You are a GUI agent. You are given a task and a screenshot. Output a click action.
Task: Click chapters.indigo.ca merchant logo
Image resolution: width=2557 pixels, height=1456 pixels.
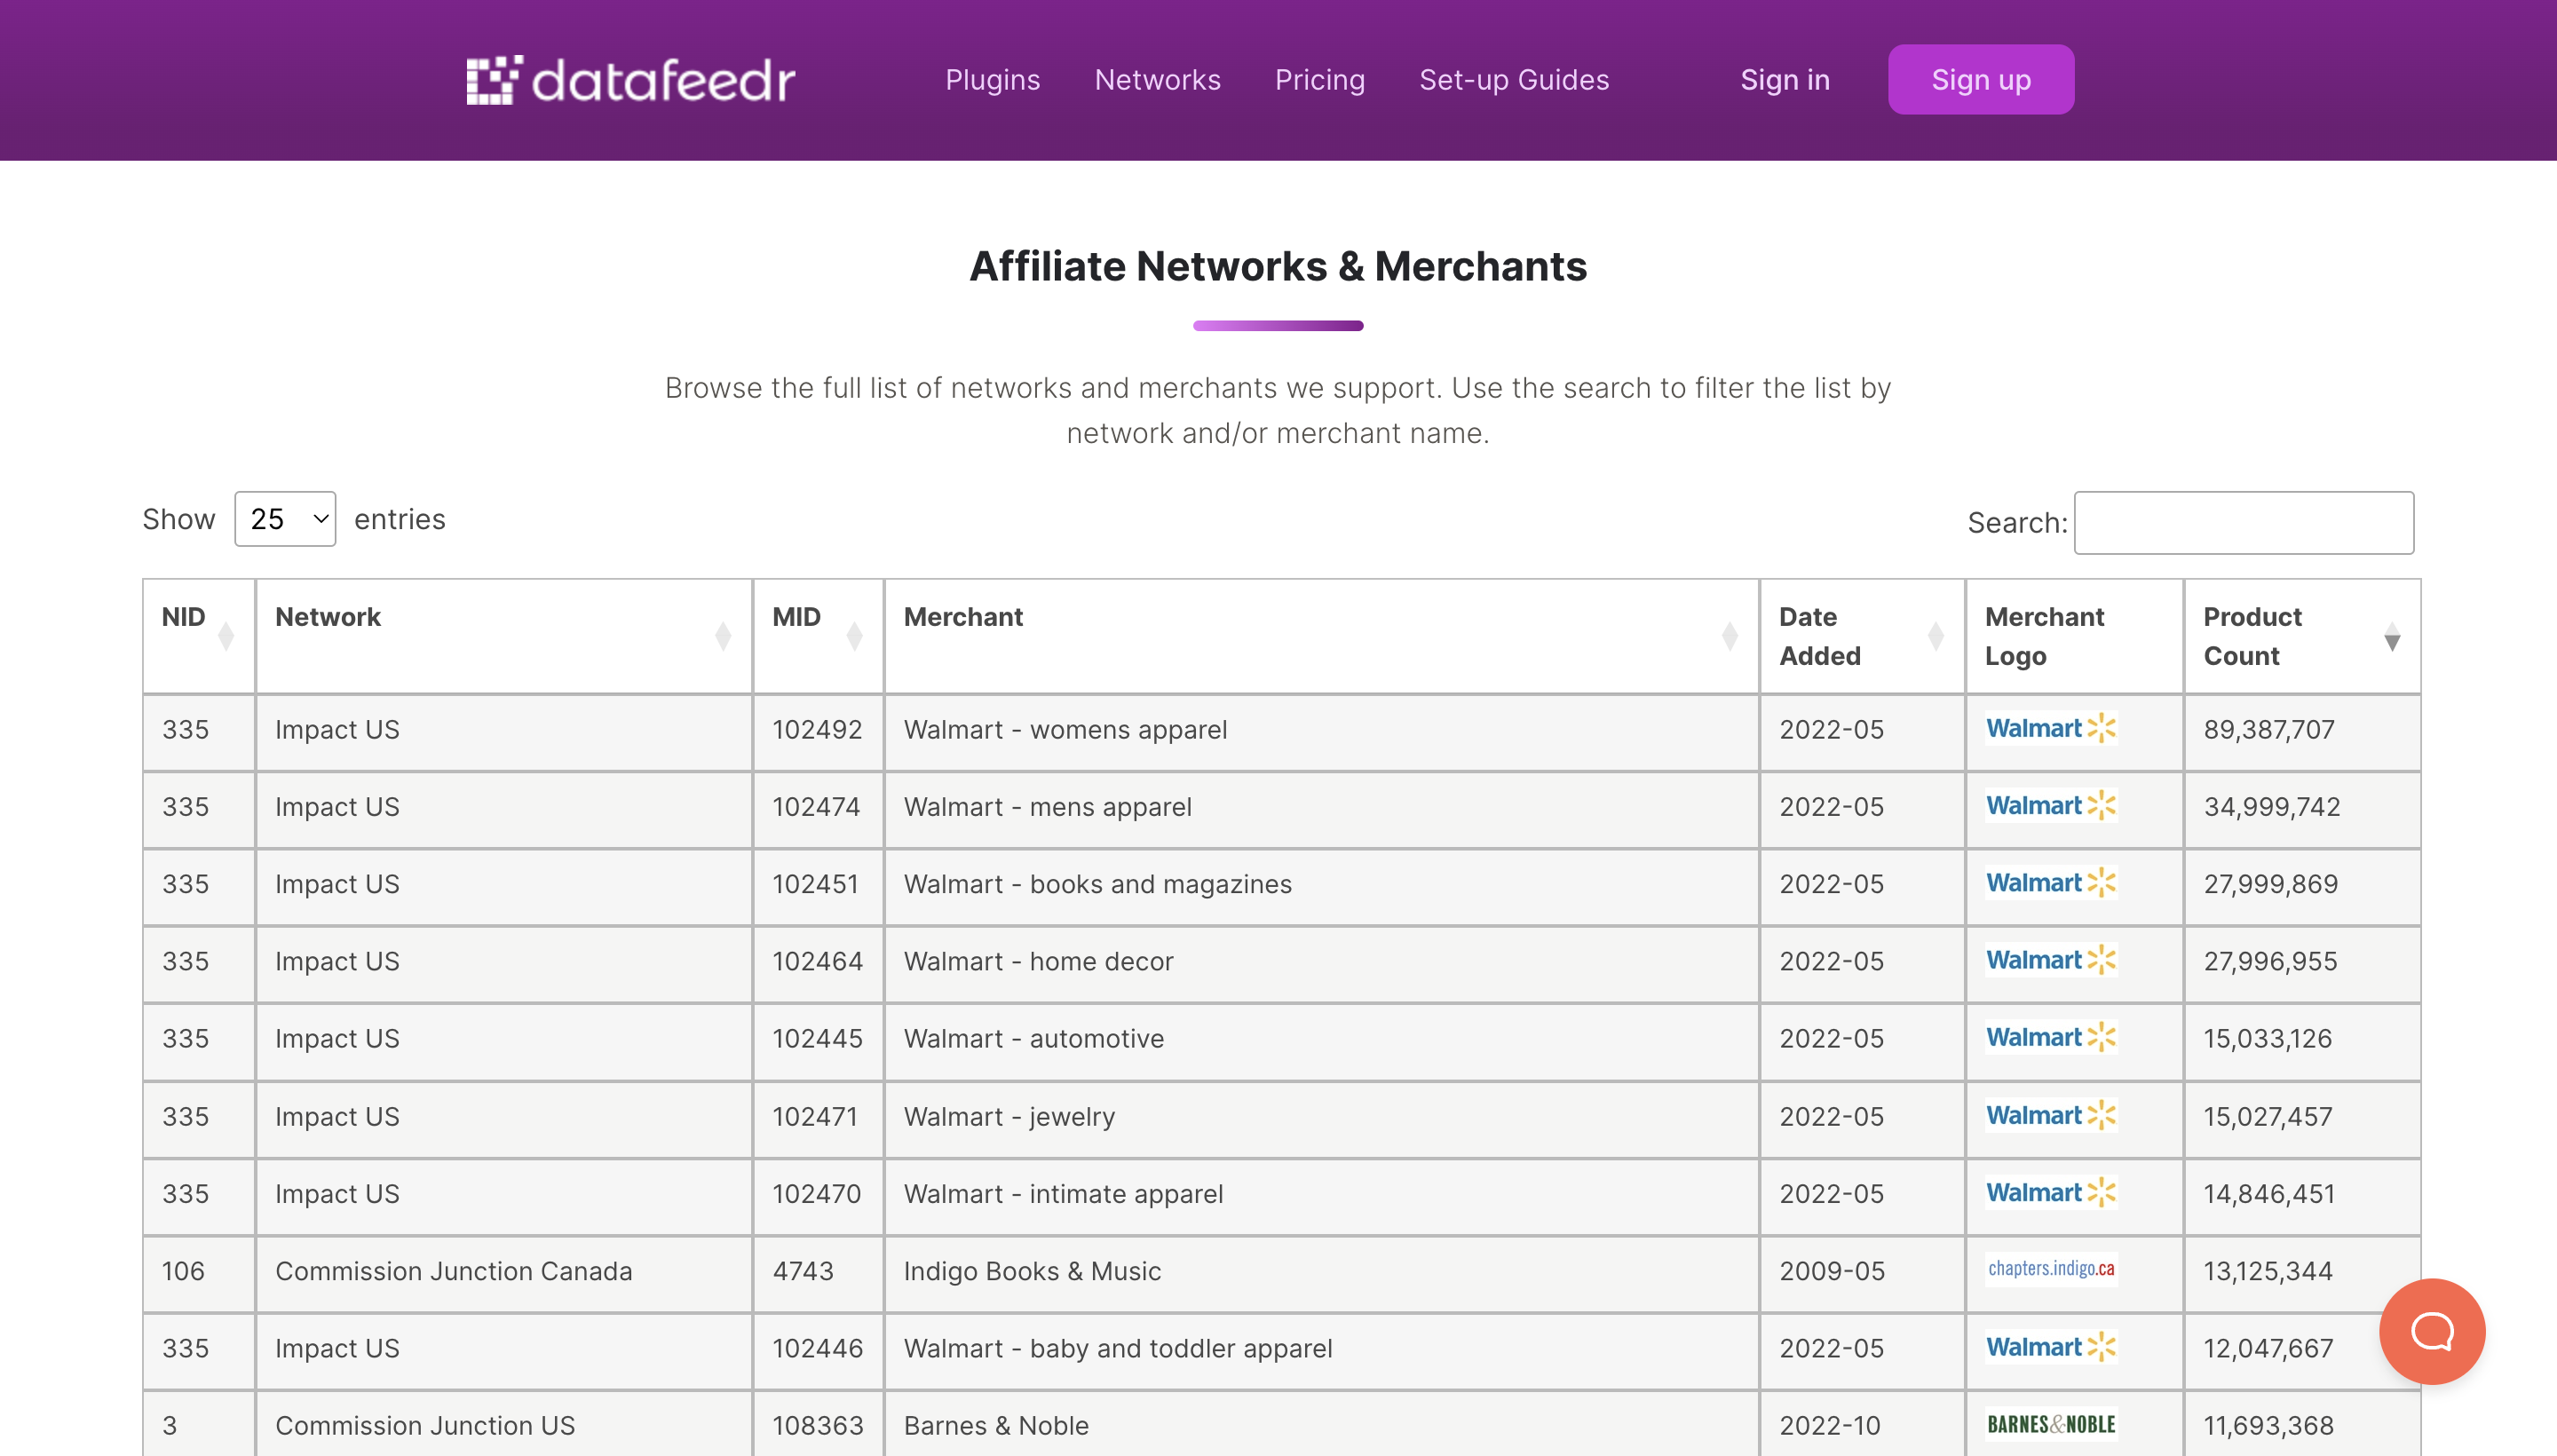pyautogui.click(x=2050, y=1269)
